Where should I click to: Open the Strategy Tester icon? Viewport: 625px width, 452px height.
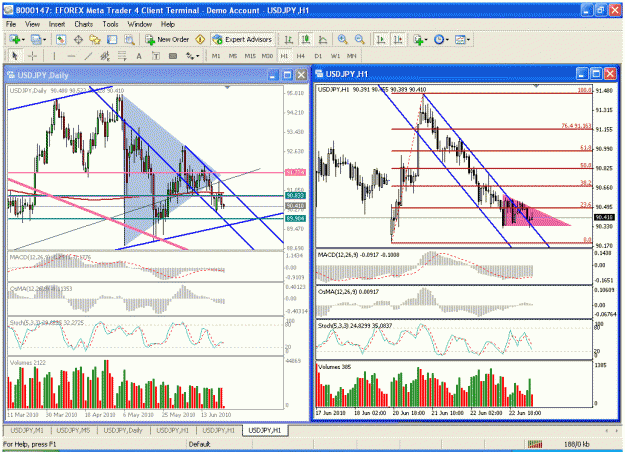129,39
